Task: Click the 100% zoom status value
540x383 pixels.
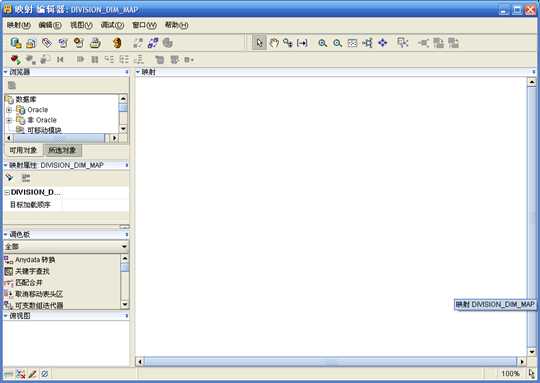Action: [510, 374]
